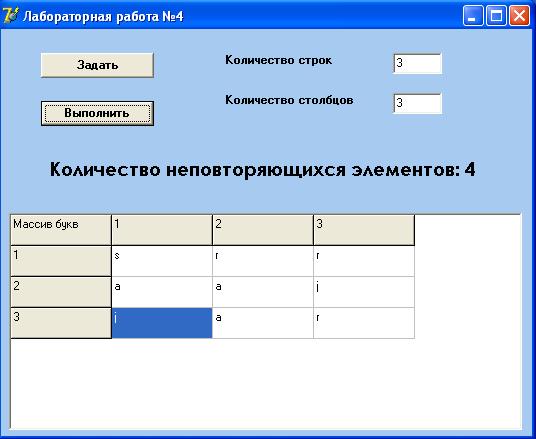Select row 2 column 3 cell 'j'
The width and height of the screenshot is (536, 439).
pos(364,292)
